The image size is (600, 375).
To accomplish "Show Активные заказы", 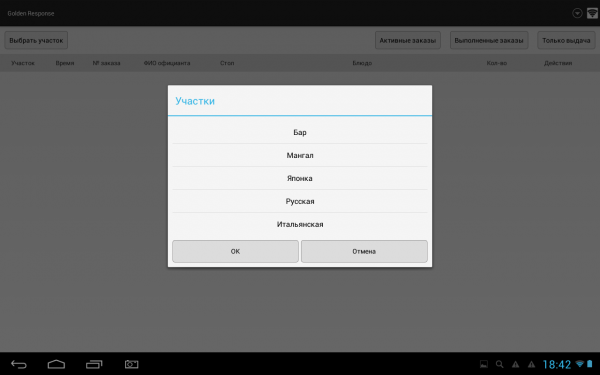I will [408, 40].
